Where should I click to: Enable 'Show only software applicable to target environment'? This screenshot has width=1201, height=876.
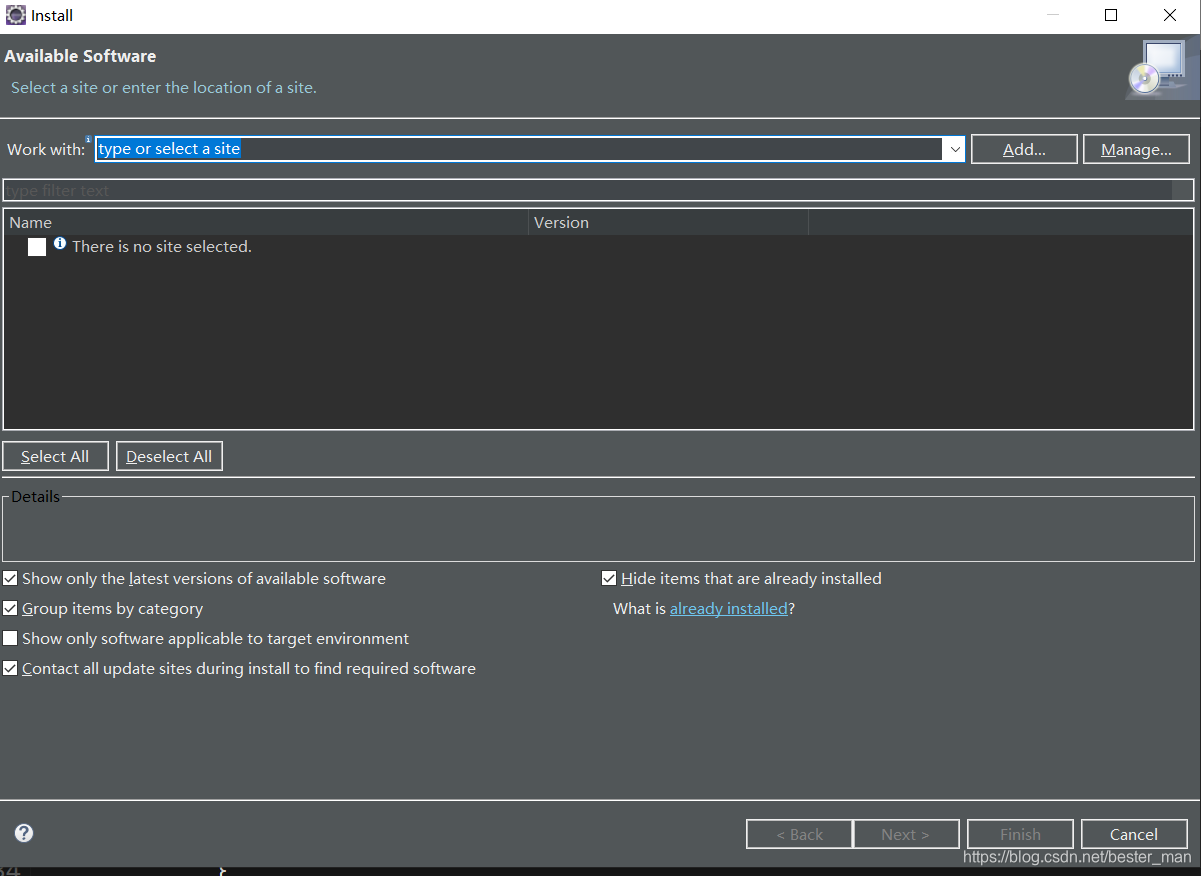tap(10, 638)
